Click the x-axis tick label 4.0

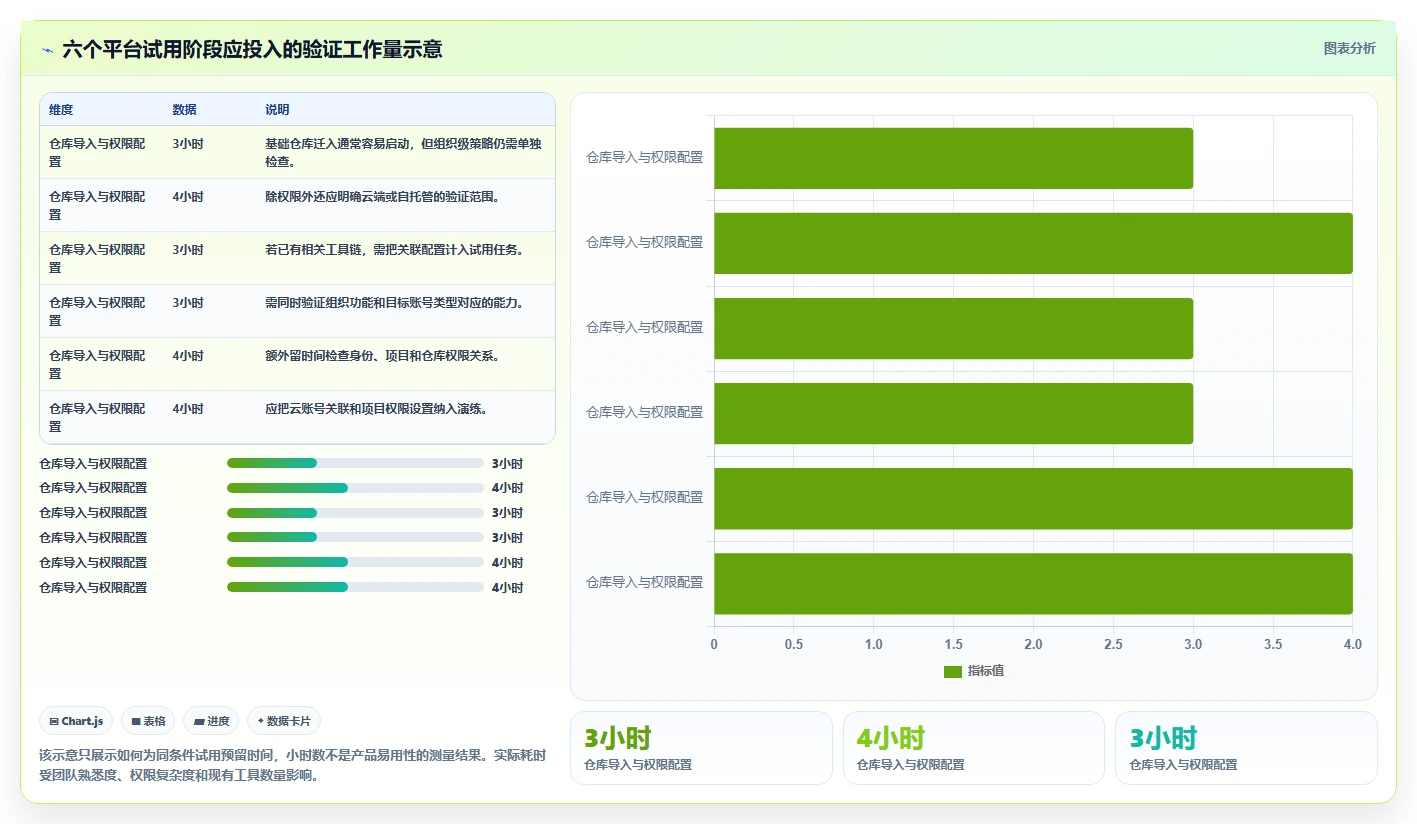(1353, 645)
